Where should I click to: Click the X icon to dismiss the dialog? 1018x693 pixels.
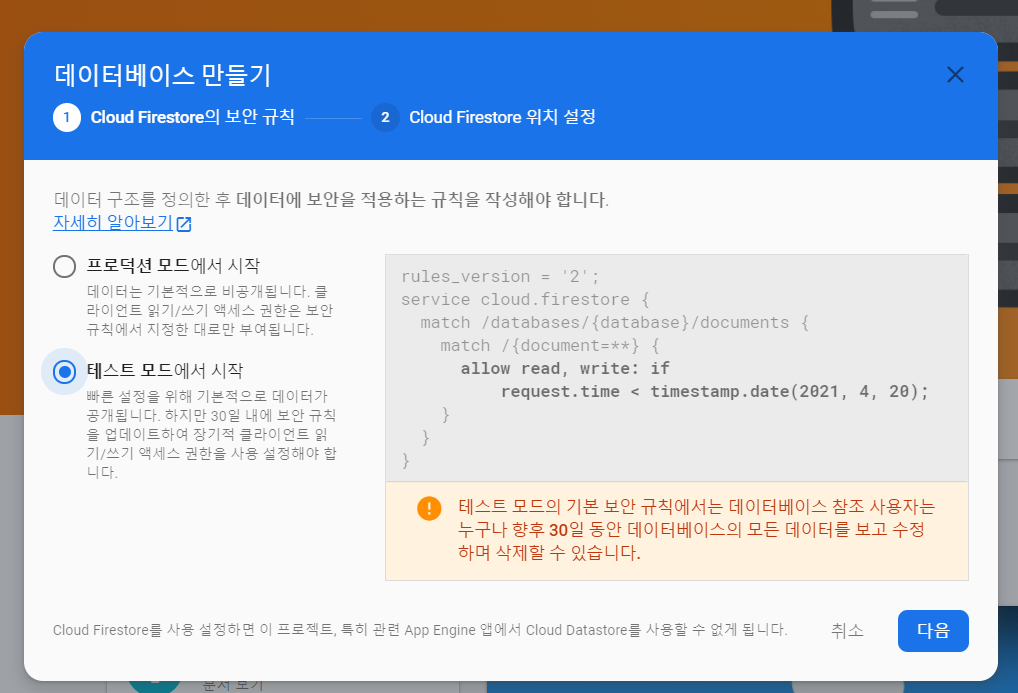955,74
